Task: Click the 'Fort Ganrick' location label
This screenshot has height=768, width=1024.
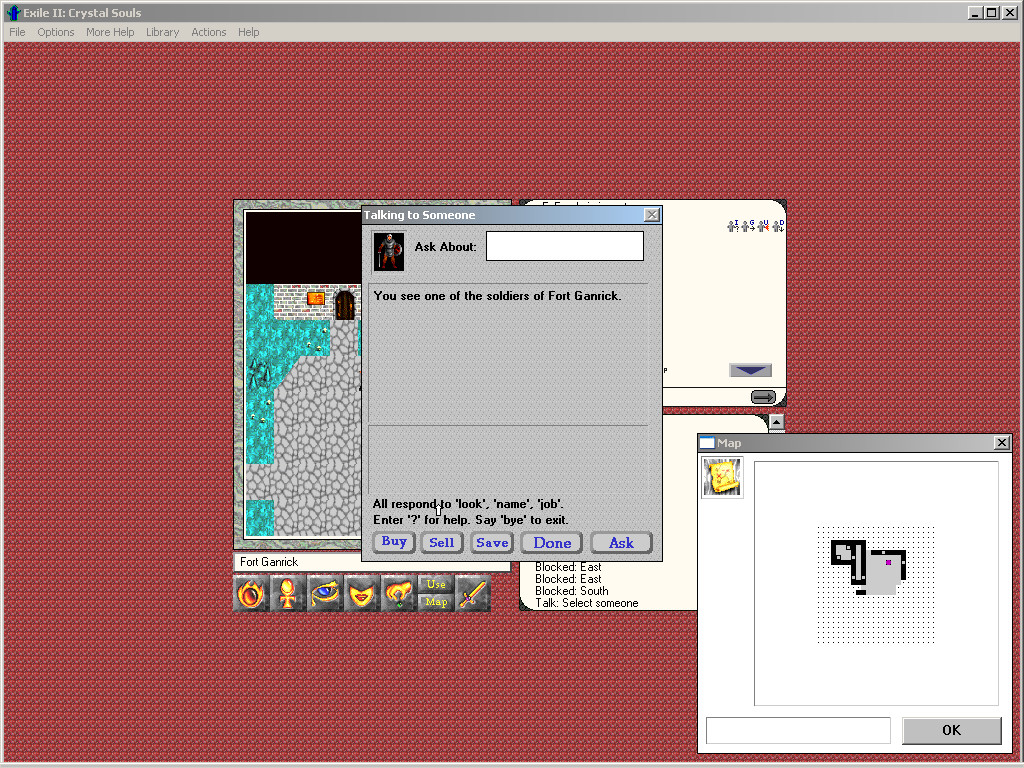Action: (x=268, y=562)
